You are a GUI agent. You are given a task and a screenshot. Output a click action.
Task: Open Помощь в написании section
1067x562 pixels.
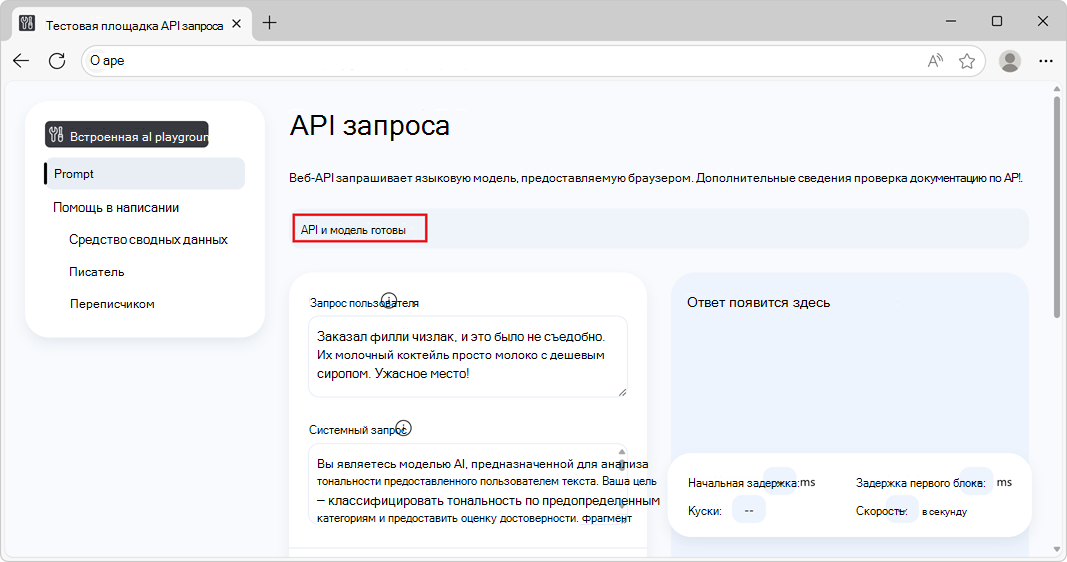click(x=116, y=208)
